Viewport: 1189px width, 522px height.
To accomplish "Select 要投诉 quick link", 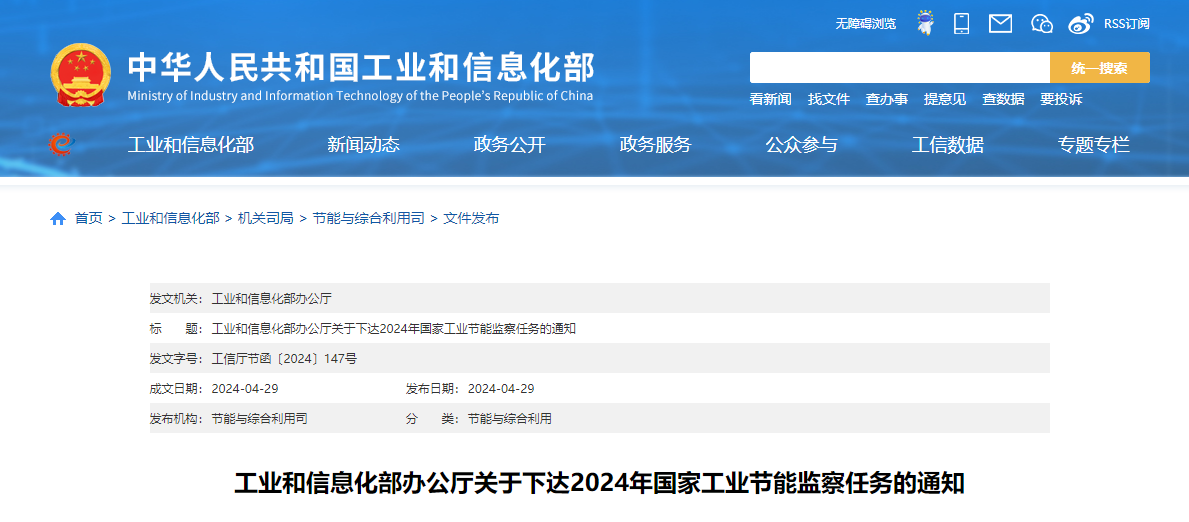I will tap(1061, 99).
